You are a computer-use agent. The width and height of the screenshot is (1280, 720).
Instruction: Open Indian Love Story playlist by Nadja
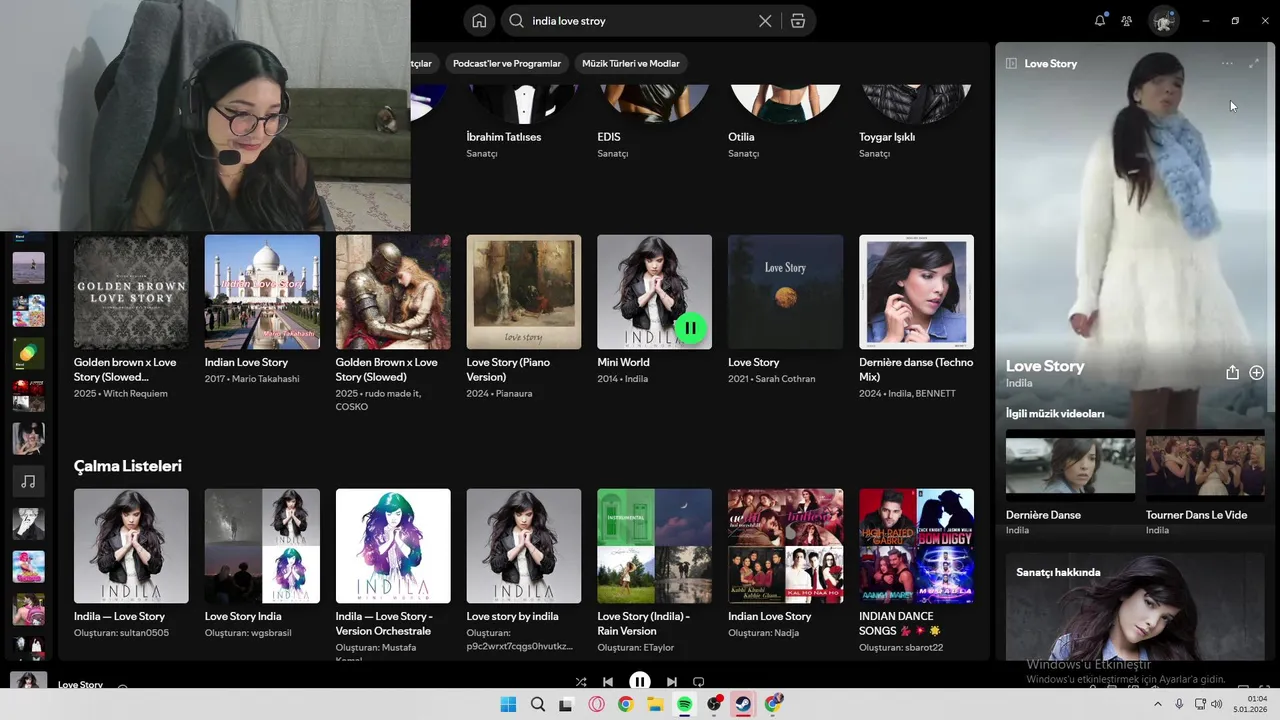click(x=785, y=546)
